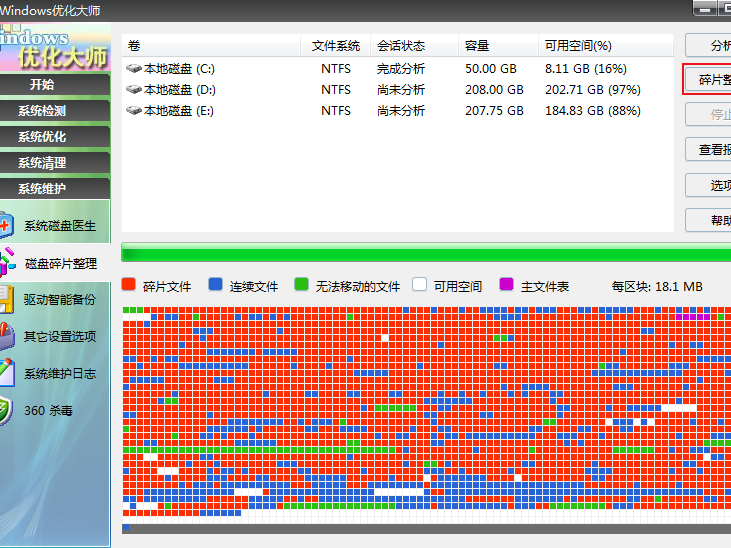The width and height of the screenshot is (731, 548).
Task: Open the 系统优化 section
Action: tap(55, 137)
